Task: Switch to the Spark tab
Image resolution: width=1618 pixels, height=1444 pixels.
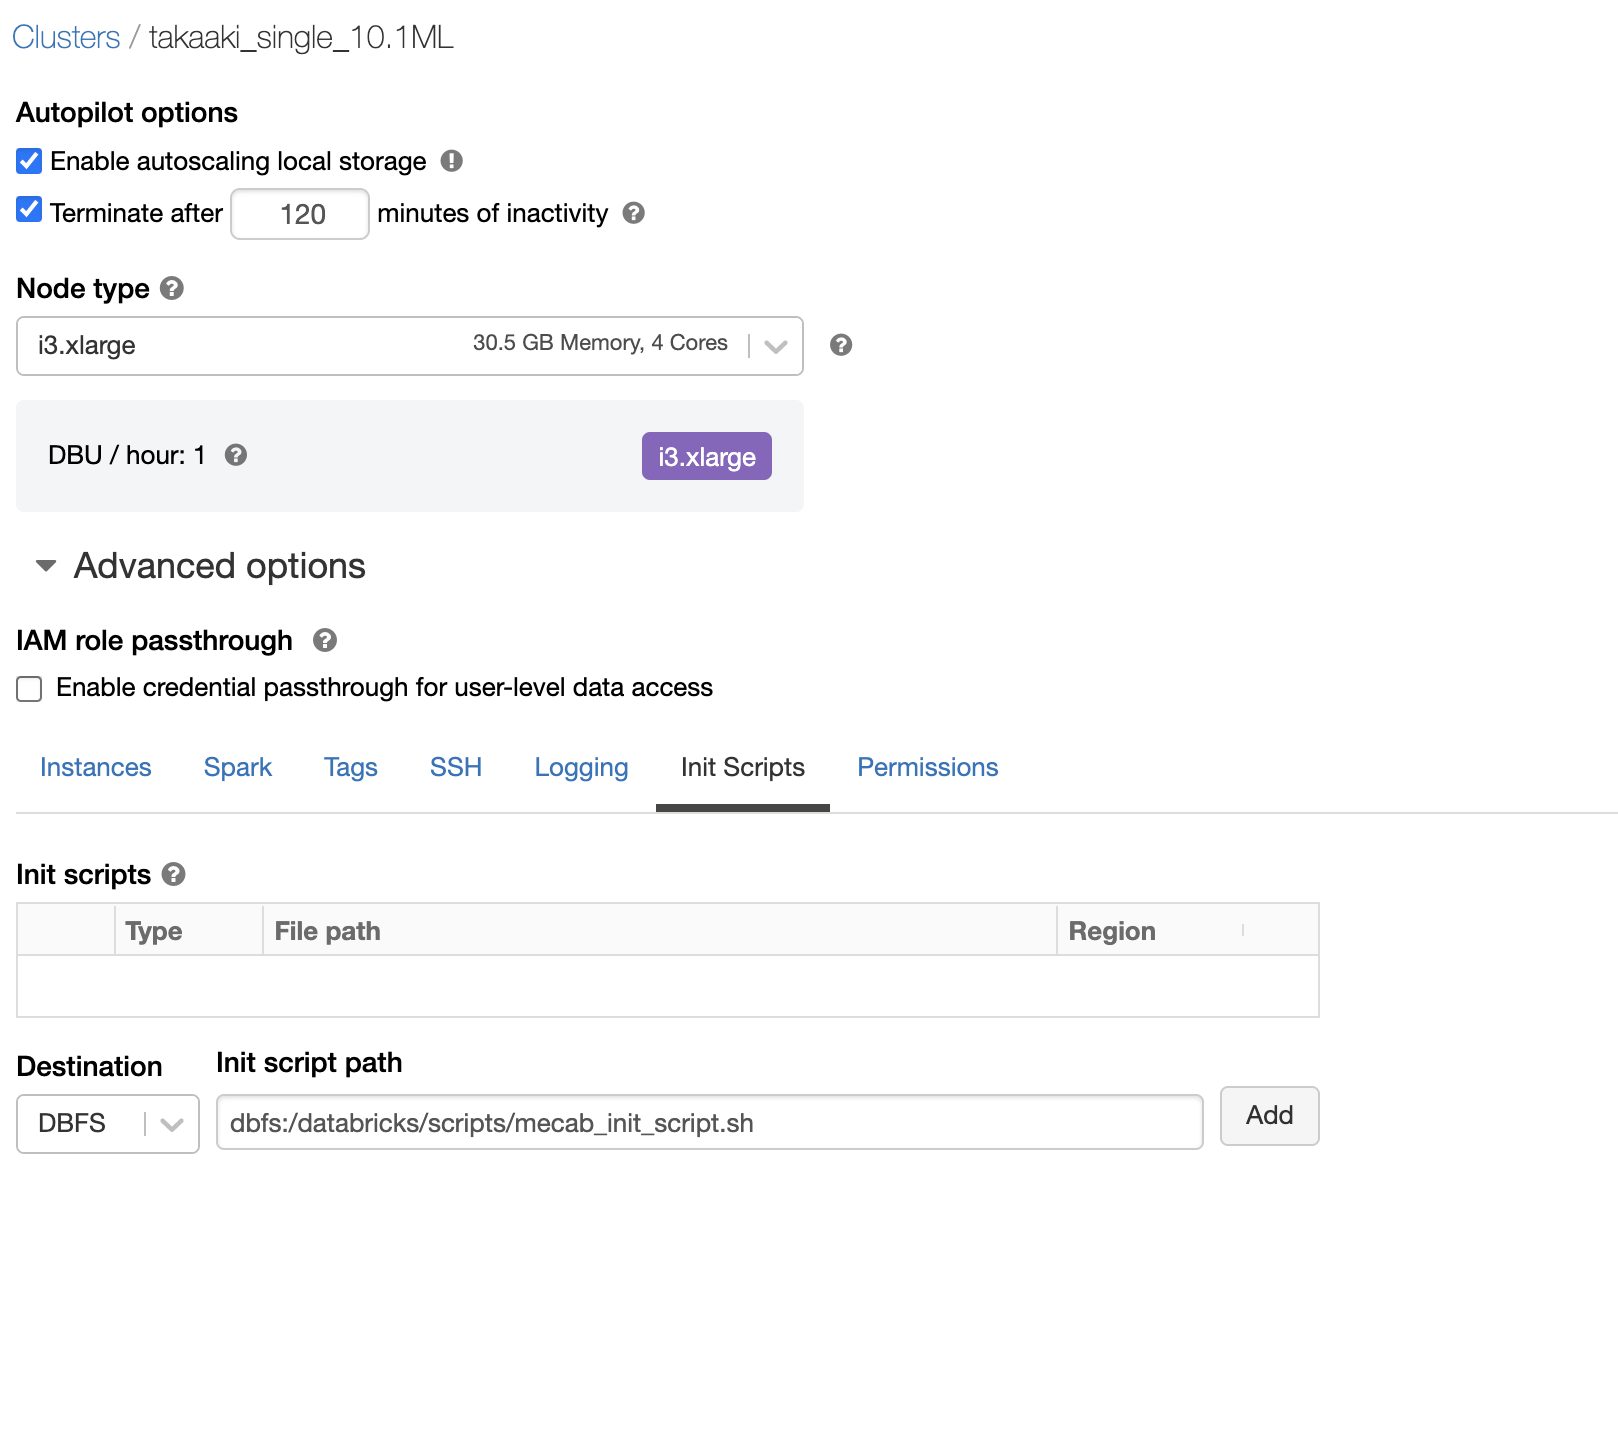Action: pos(238,767)
